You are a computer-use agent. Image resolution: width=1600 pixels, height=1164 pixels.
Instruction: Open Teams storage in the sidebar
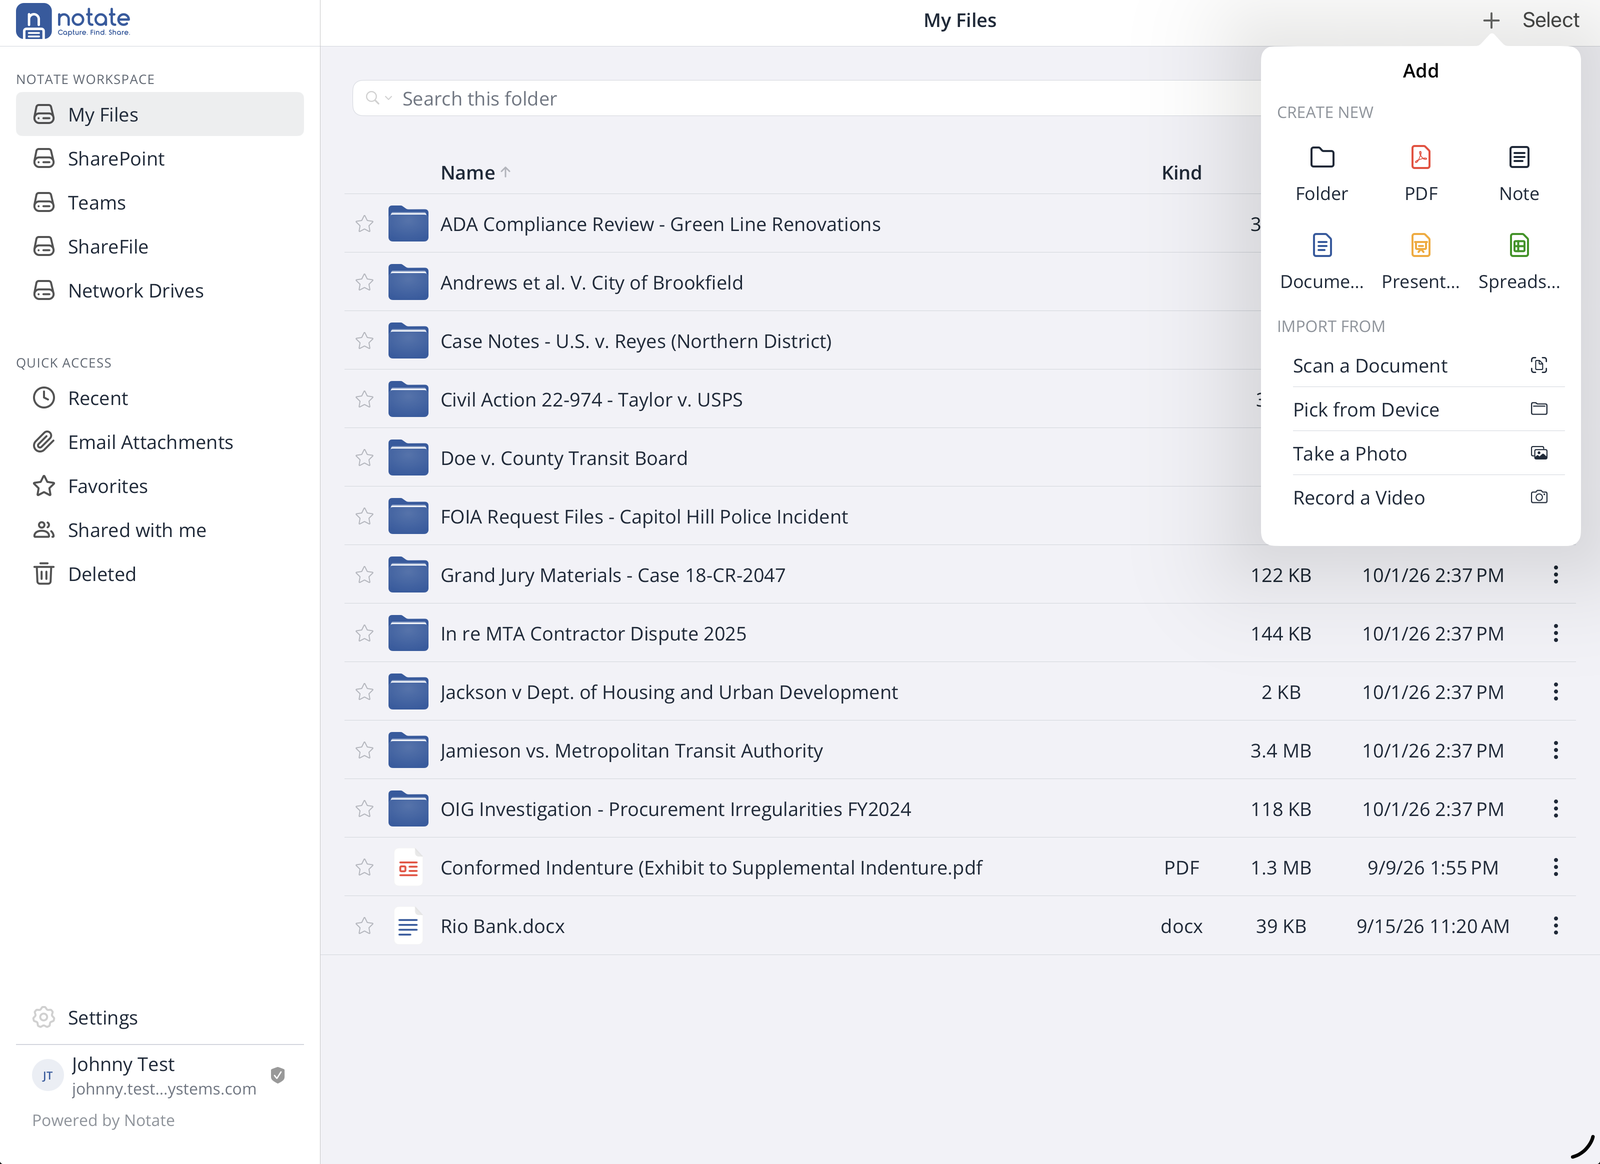[160, 203]
